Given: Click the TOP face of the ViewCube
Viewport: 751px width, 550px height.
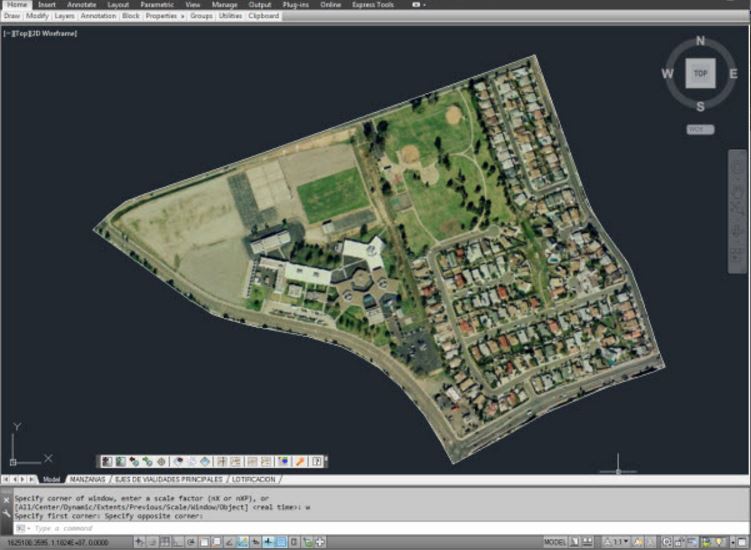Looking at the screenshot, I should coord(700,75).
